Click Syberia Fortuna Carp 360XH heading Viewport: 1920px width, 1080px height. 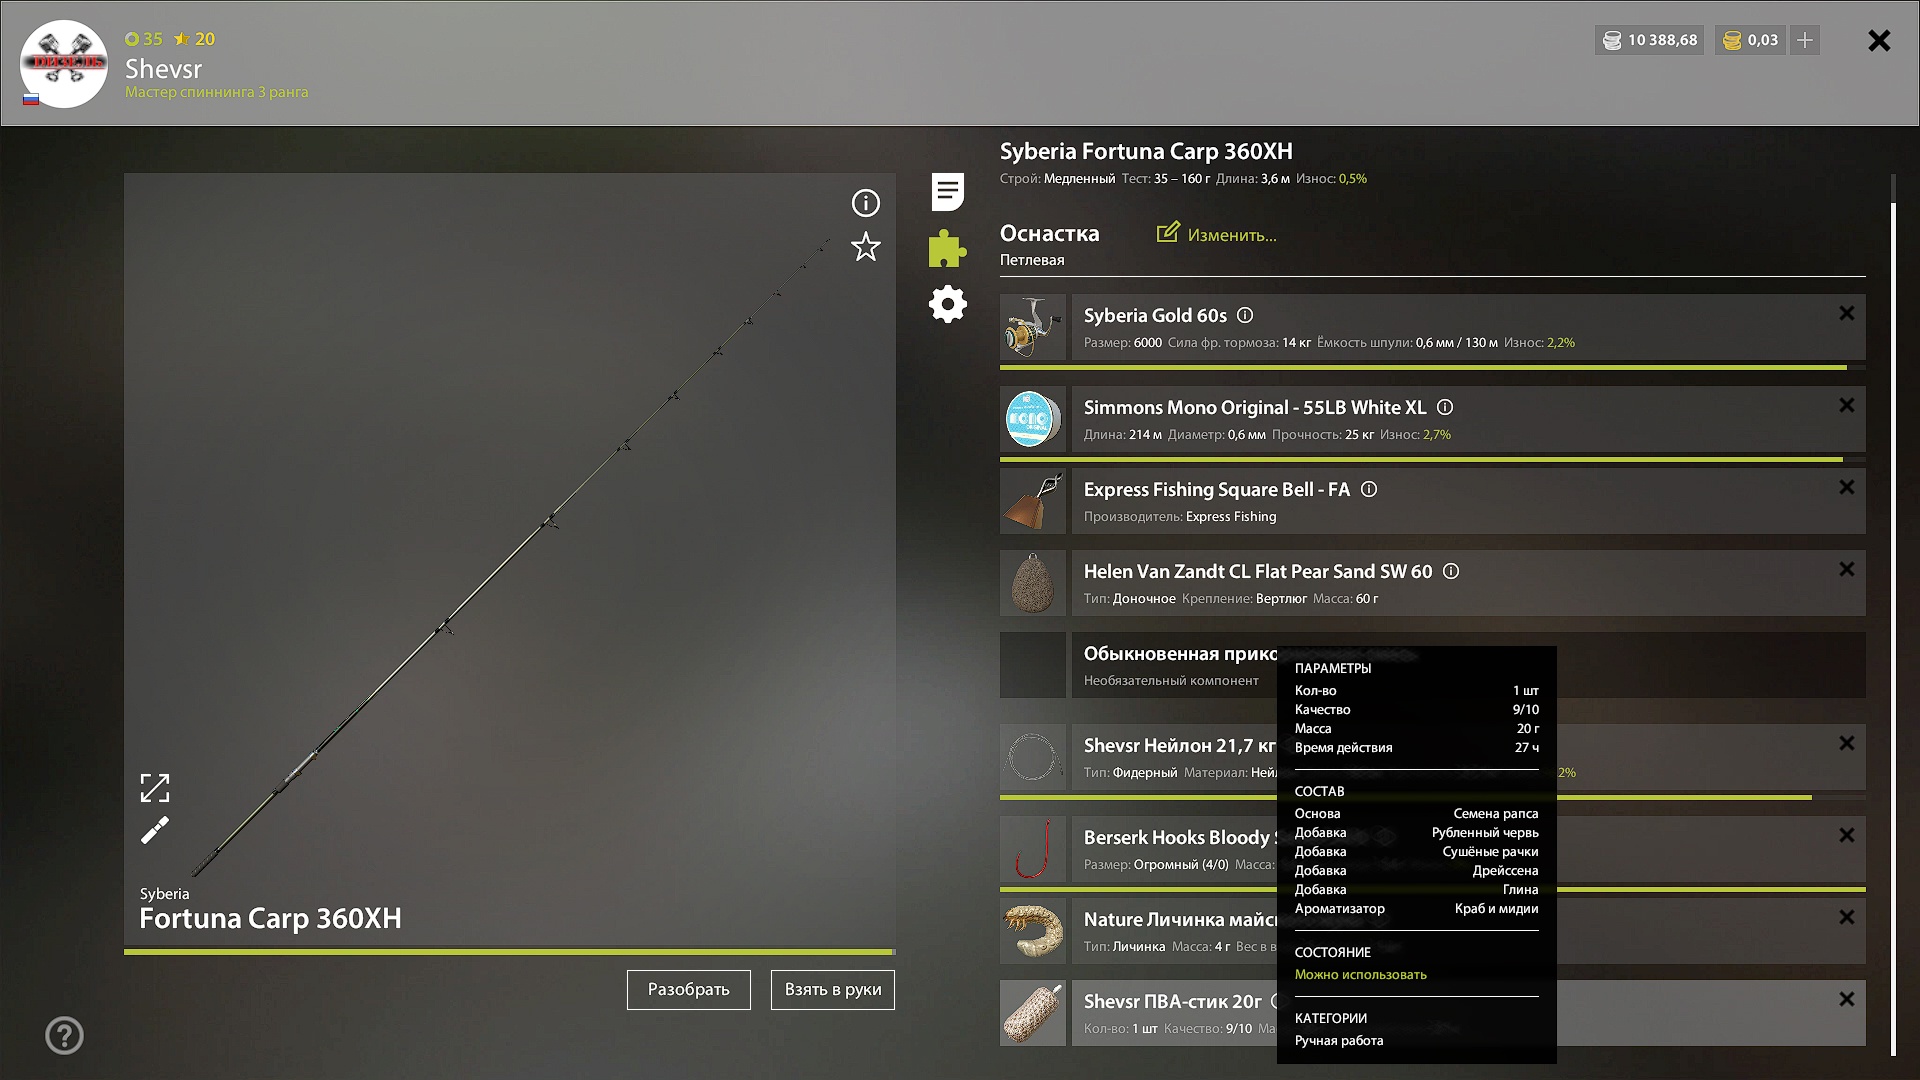tap(1146, 151)
